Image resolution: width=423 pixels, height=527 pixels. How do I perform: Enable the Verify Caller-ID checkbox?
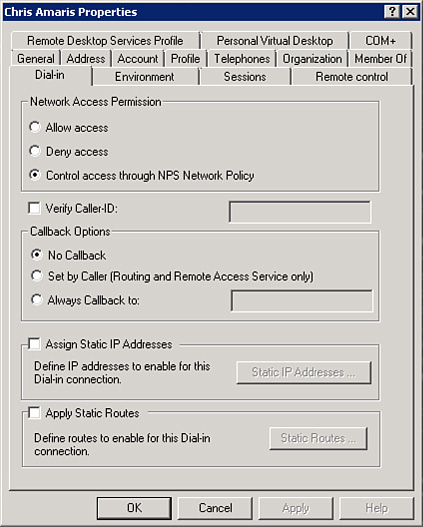click(x=34, y=208)
